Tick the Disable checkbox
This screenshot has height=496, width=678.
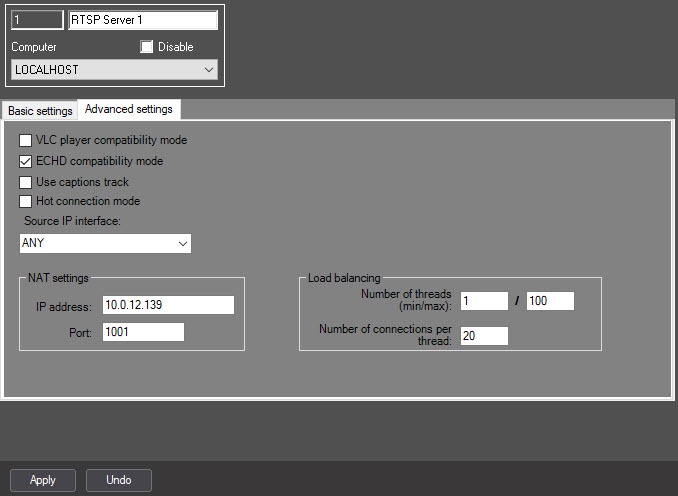pos(147,47)
